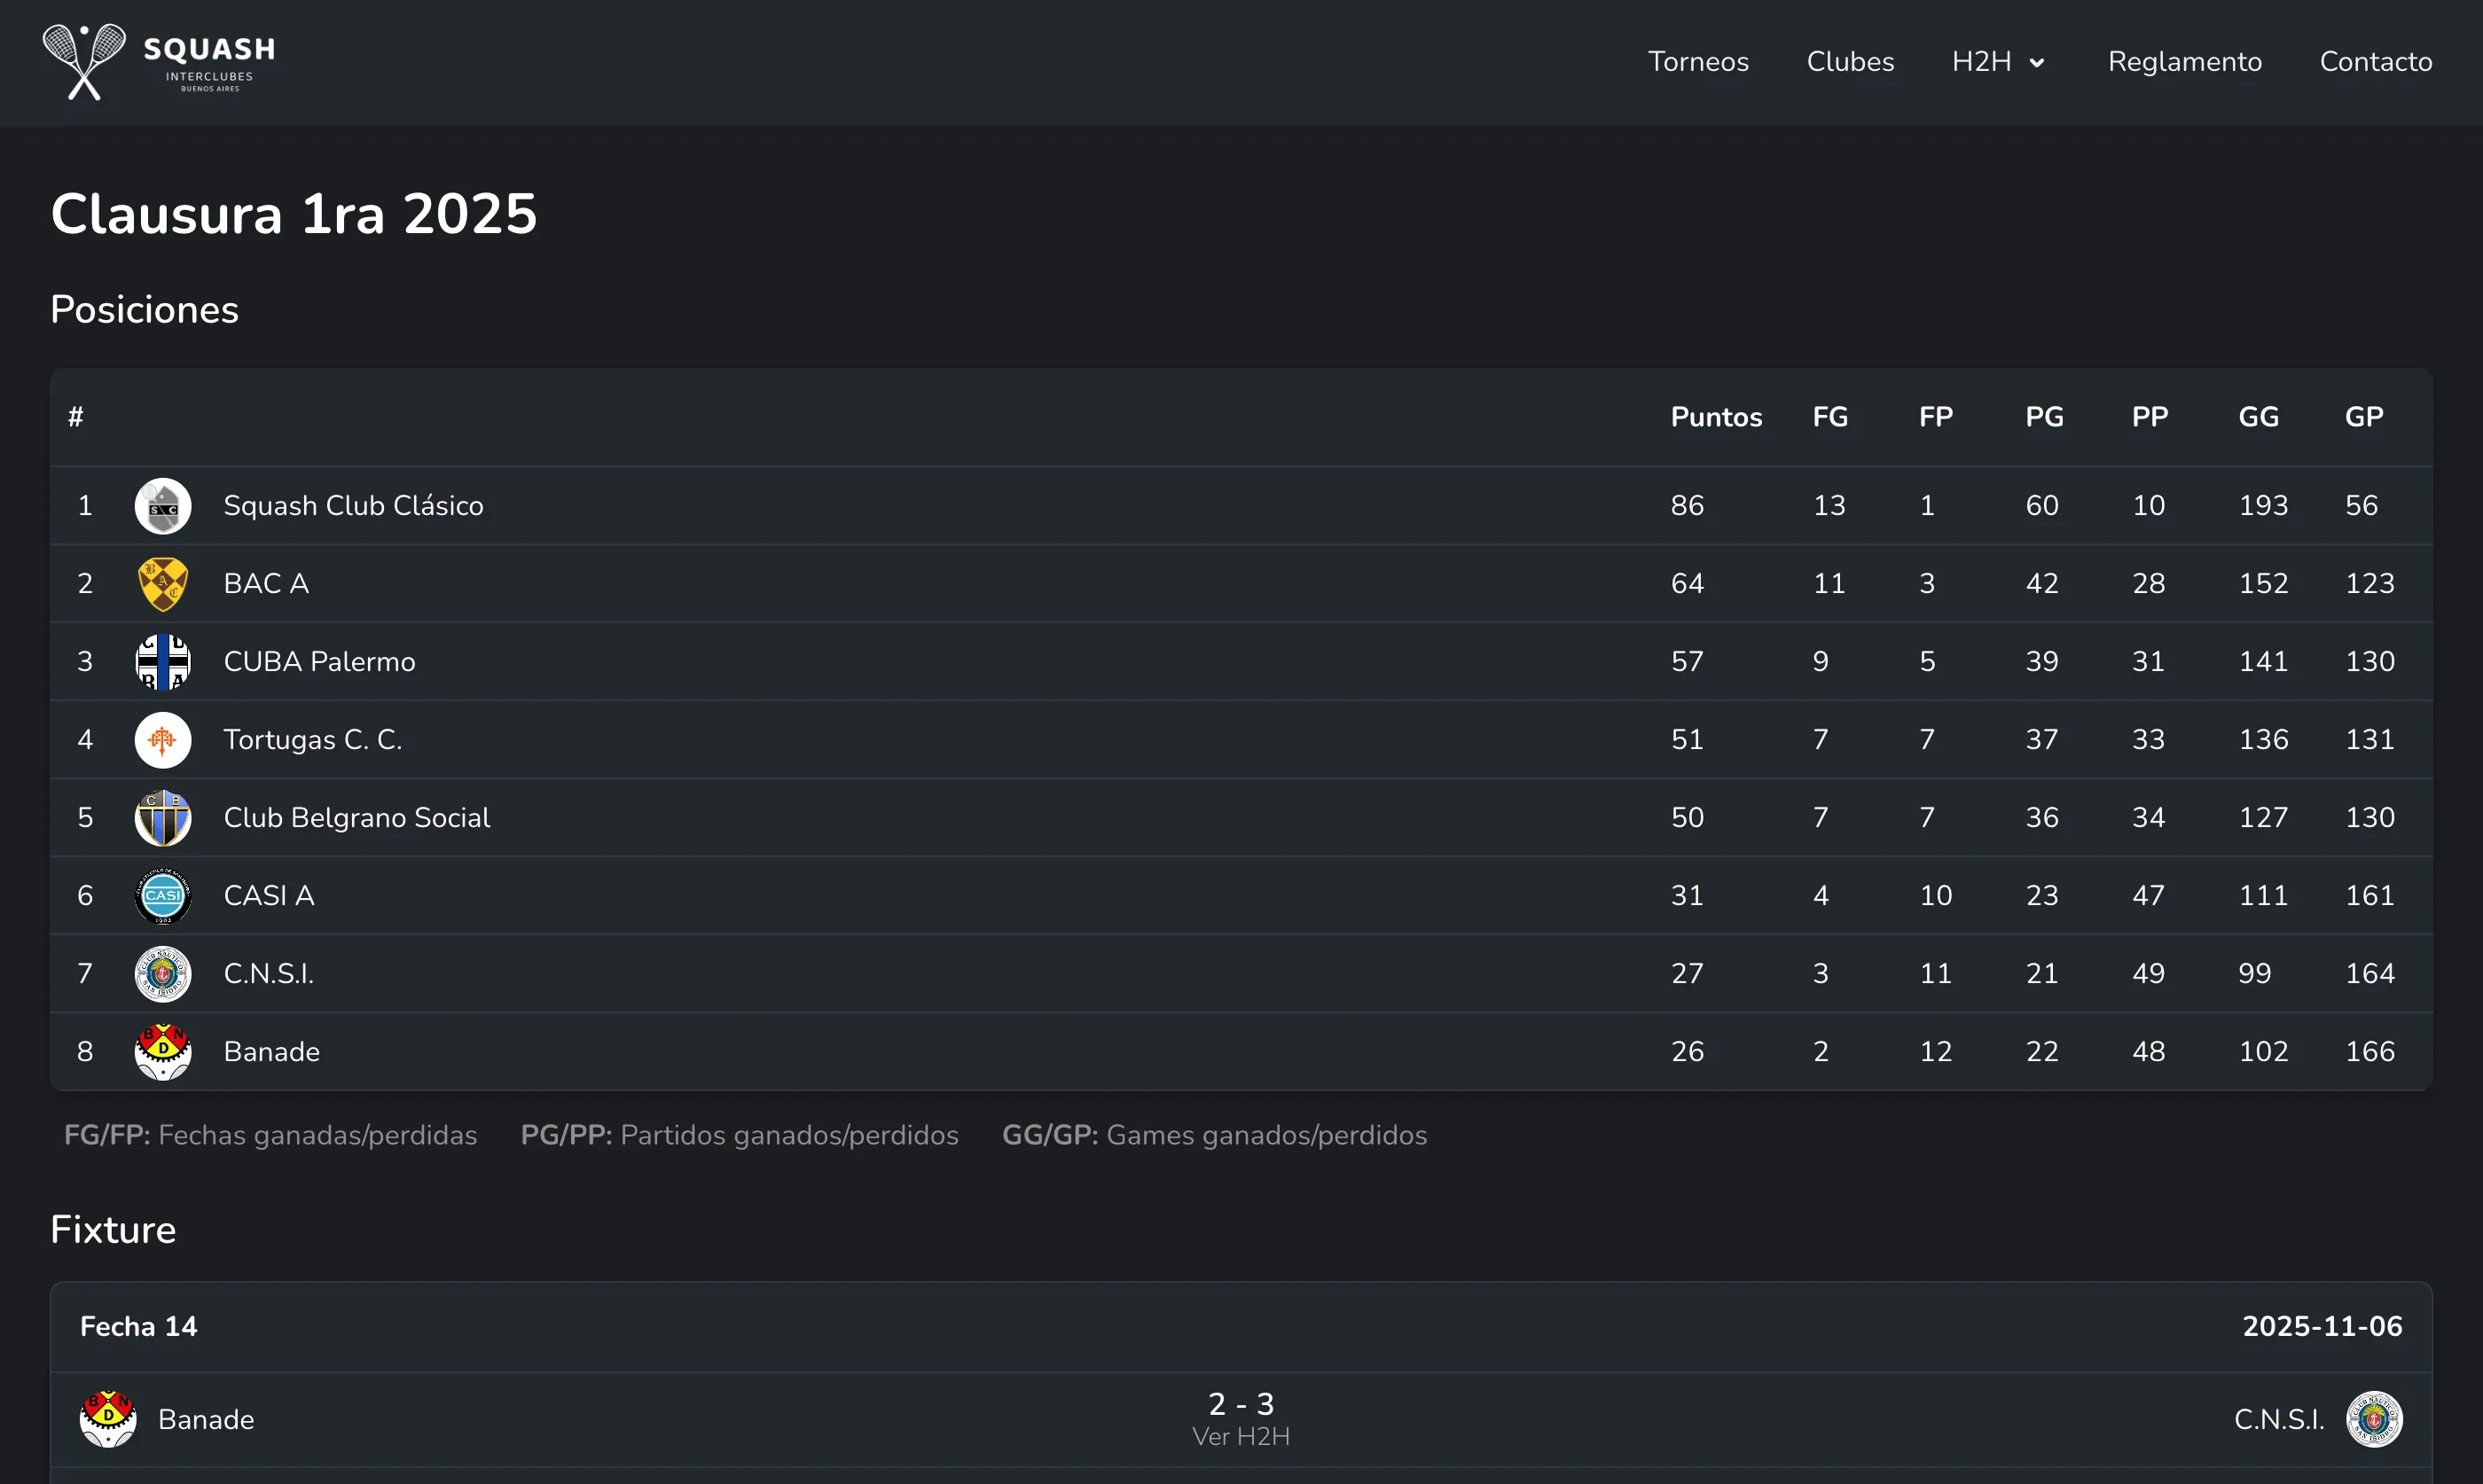The height and width of the screenshot is (1484, 2483).
Task: Navigate to the Clubes section
Action: coord(1849,61)
